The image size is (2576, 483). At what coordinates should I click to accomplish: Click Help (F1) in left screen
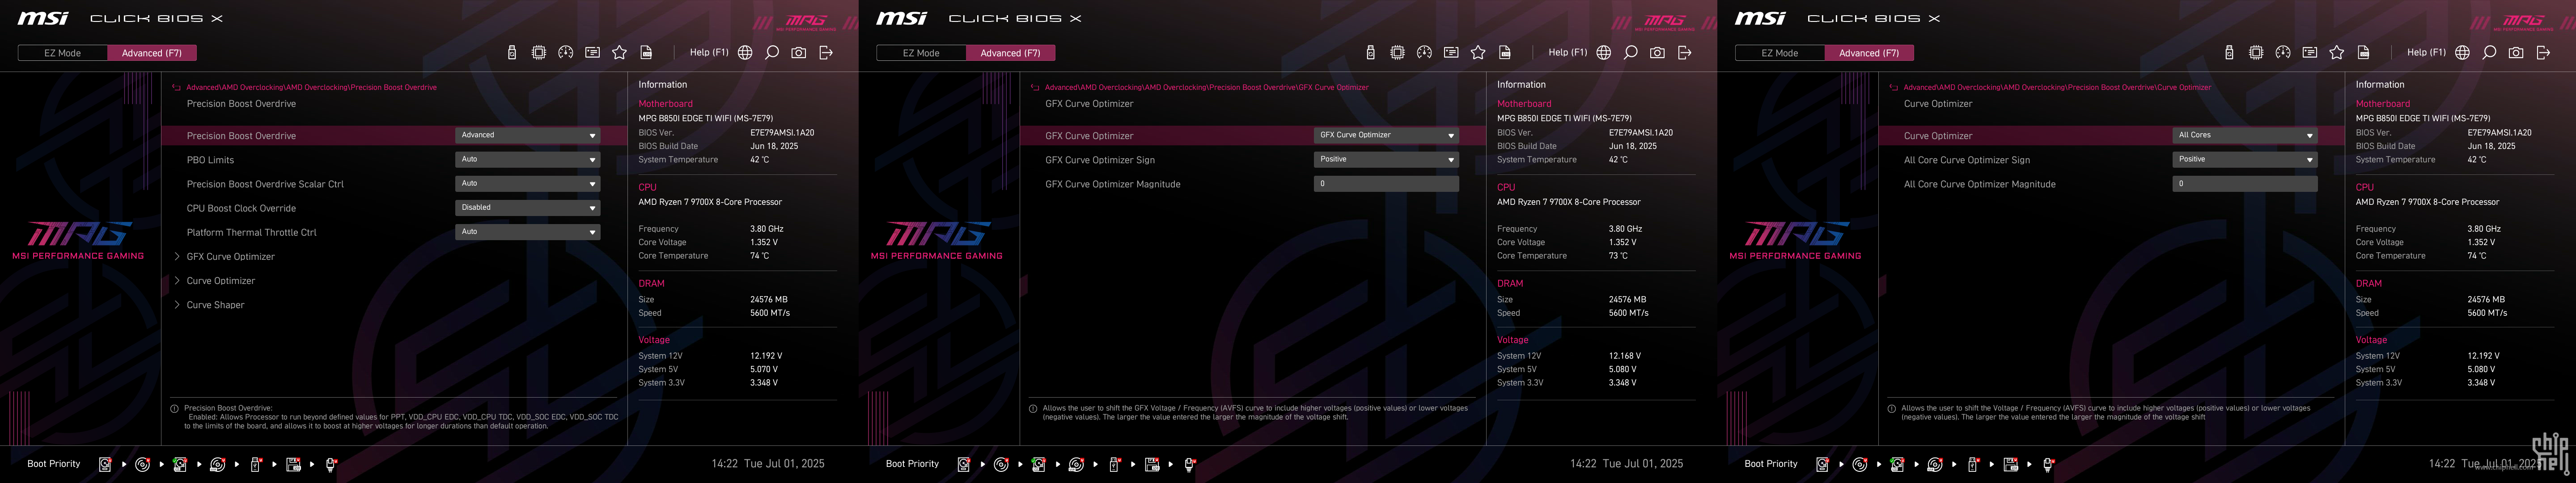pyautogui.click(x=709, y=53)
